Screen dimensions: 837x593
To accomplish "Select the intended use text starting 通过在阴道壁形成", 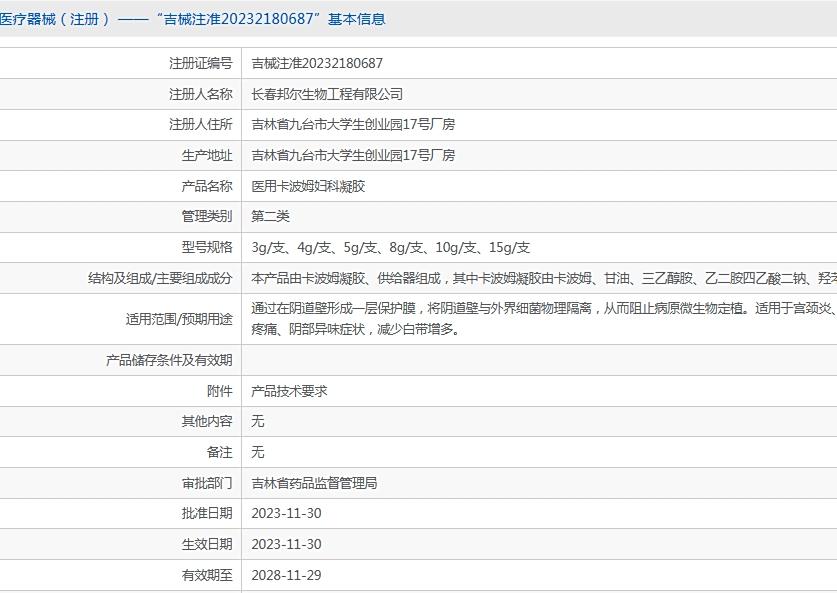I will point(544,319).
